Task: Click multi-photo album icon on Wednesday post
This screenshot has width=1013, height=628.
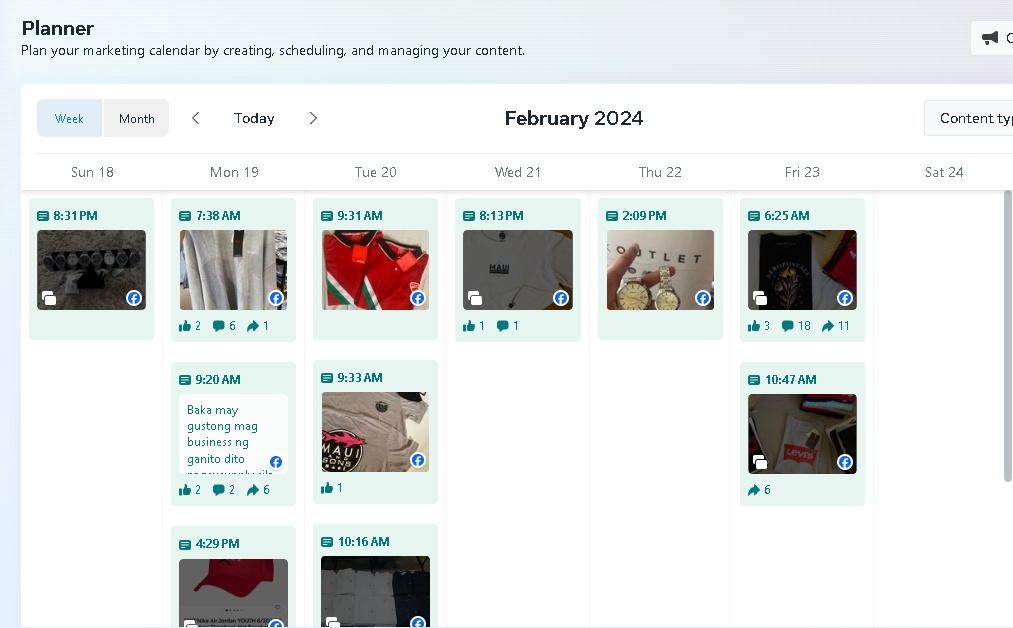Action: pyautogui.click(x=475, y=298)
